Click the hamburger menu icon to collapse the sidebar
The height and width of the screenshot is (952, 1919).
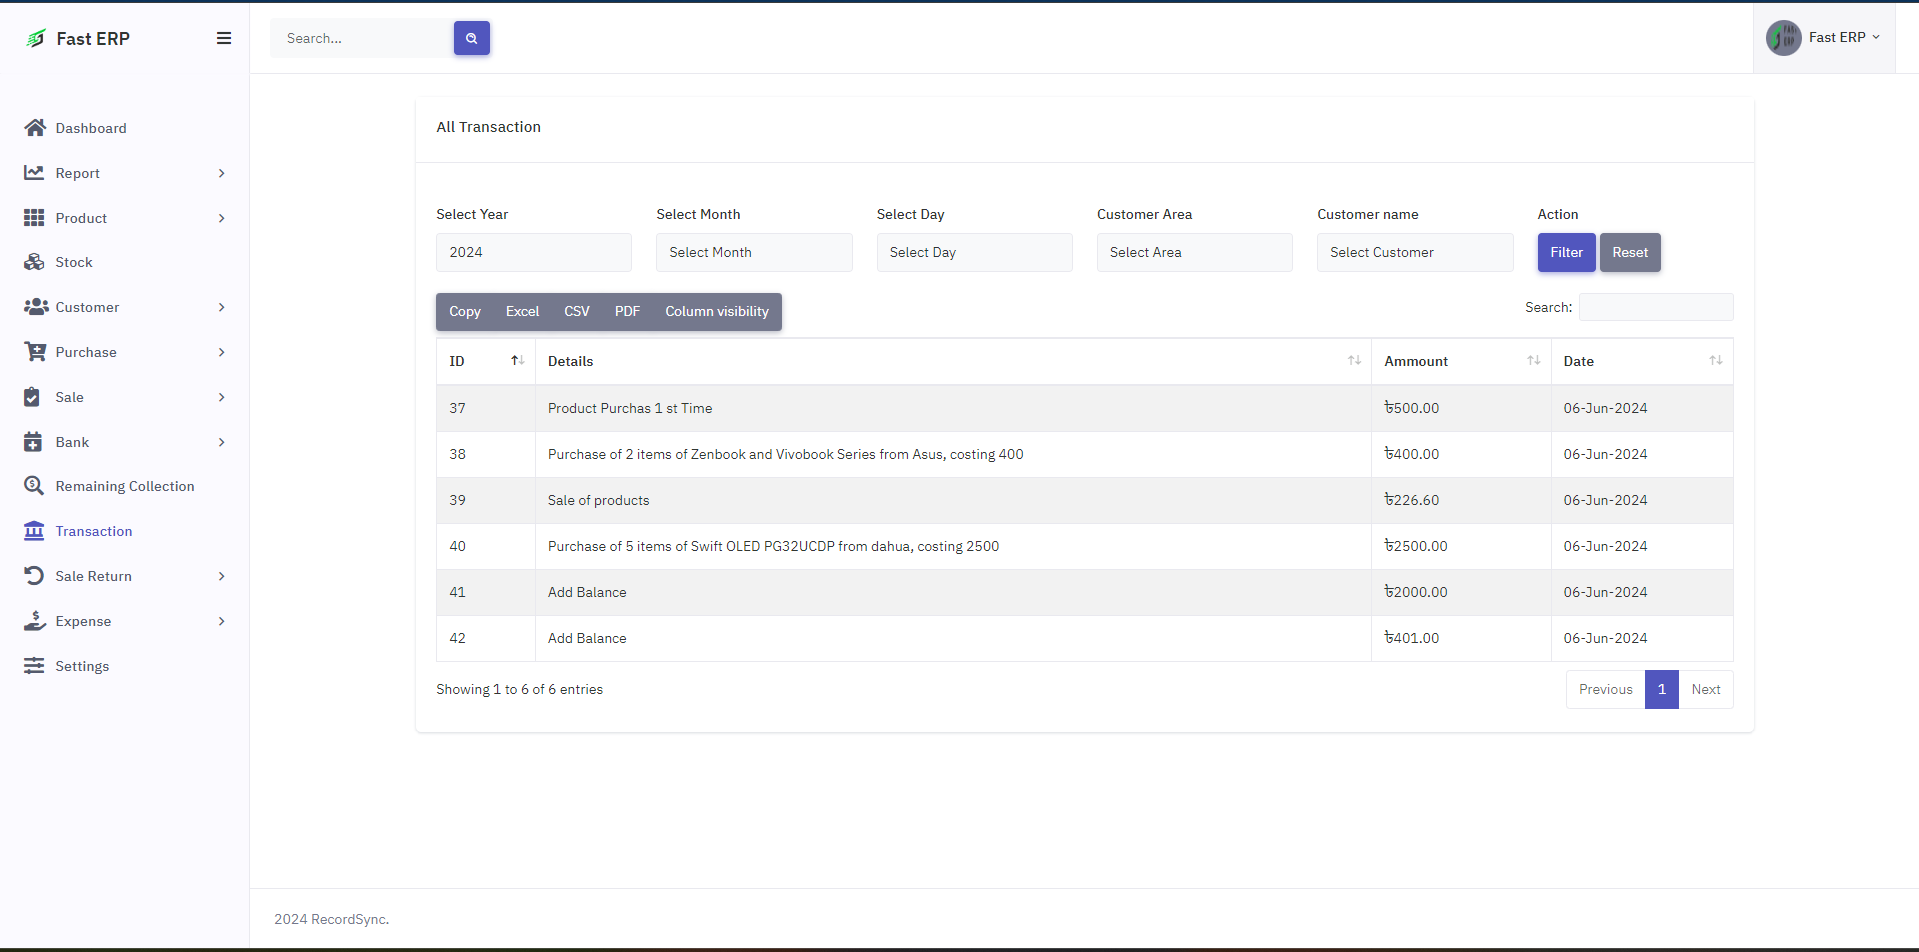[x=224, y=38]
